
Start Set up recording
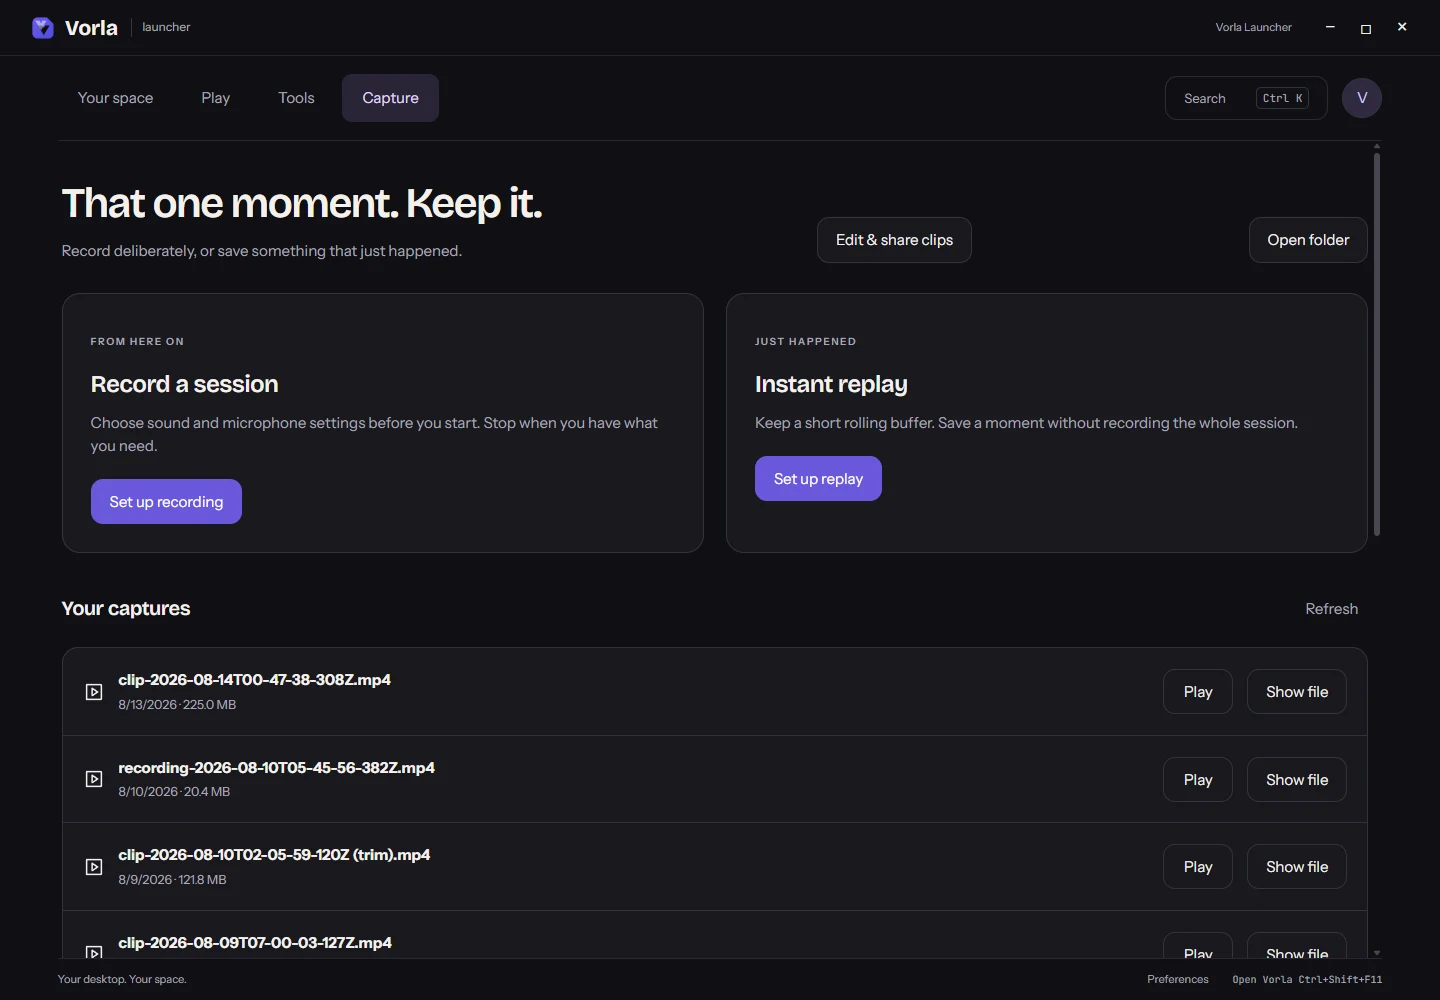tap(166, 502)
